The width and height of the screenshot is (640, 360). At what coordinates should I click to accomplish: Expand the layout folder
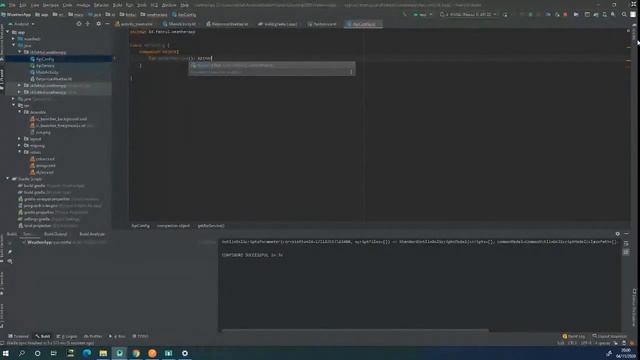[19, 139]
